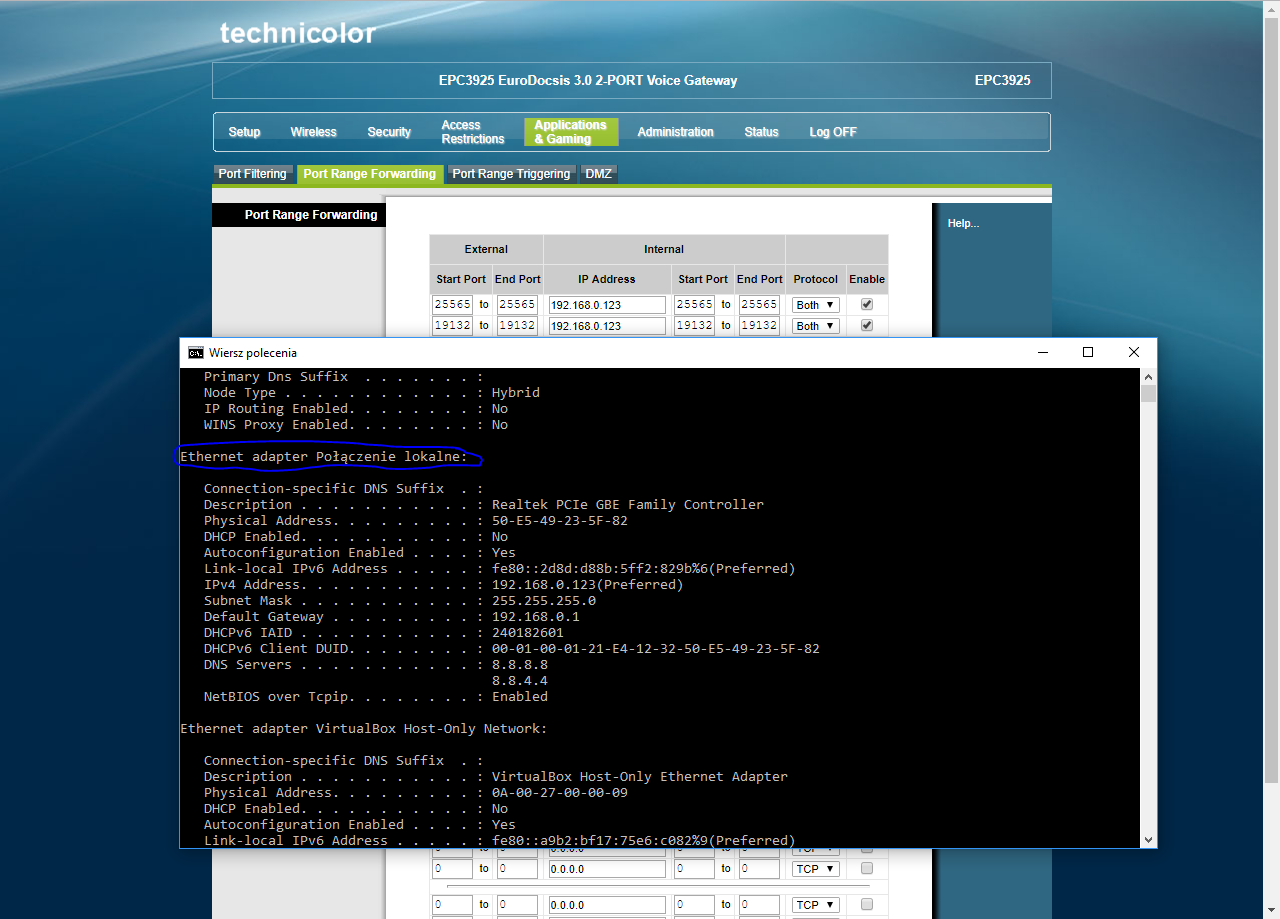Click the default gateway value '192.168.0.1'
The height and width of the screenshot is (919, 1280).
coord(536,617)
